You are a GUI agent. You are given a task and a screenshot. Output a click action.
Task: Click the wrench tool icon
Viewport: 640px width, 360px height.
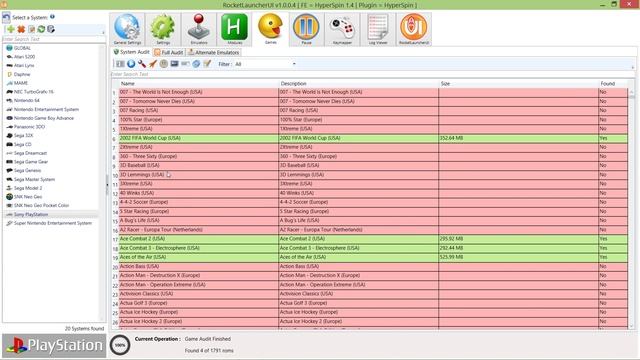point(142,64)
